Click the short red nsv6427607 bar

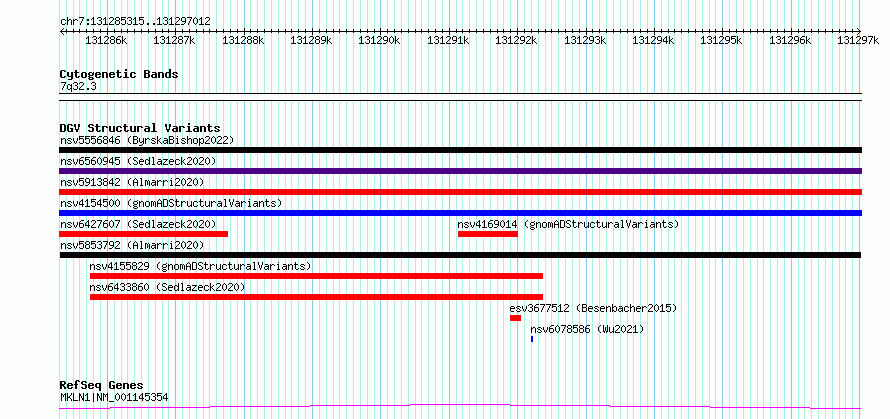[144, 234]
